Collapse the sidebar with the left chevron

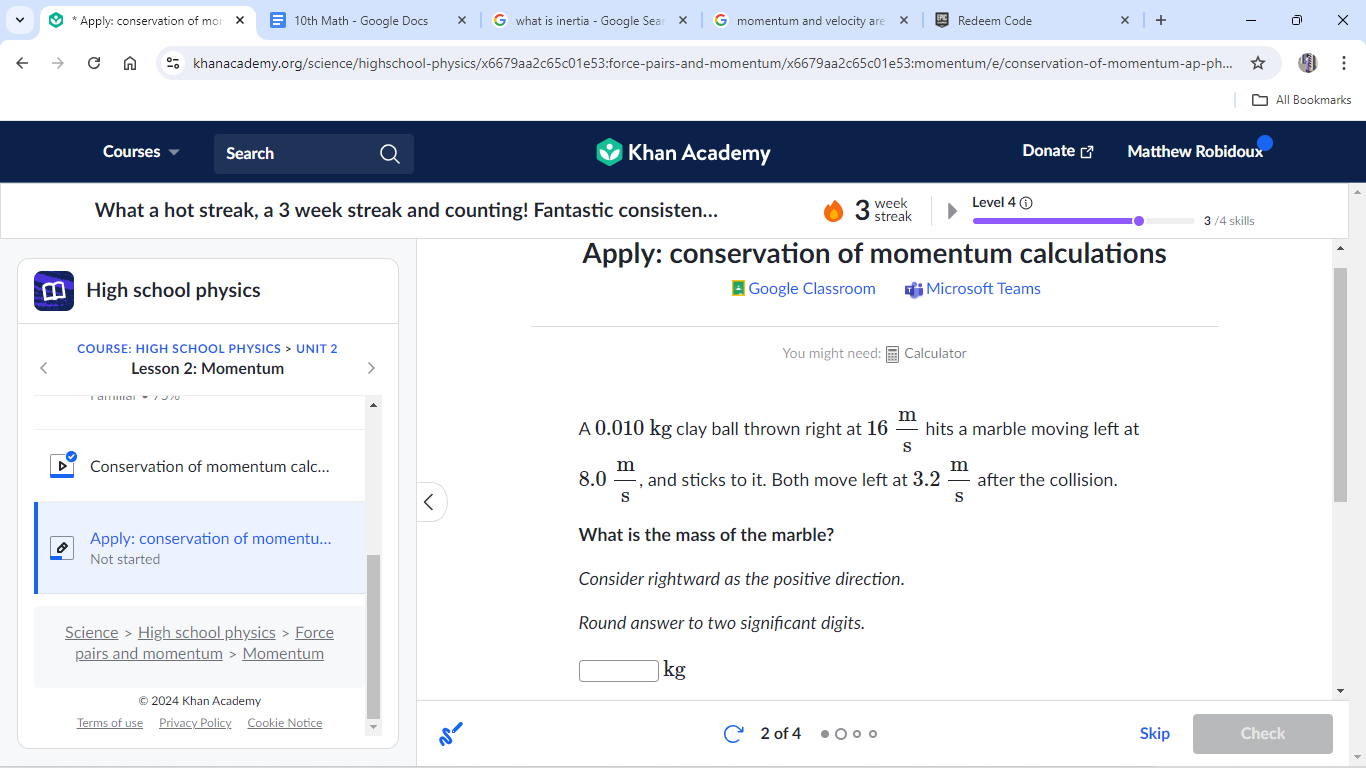tap(429, 501)
